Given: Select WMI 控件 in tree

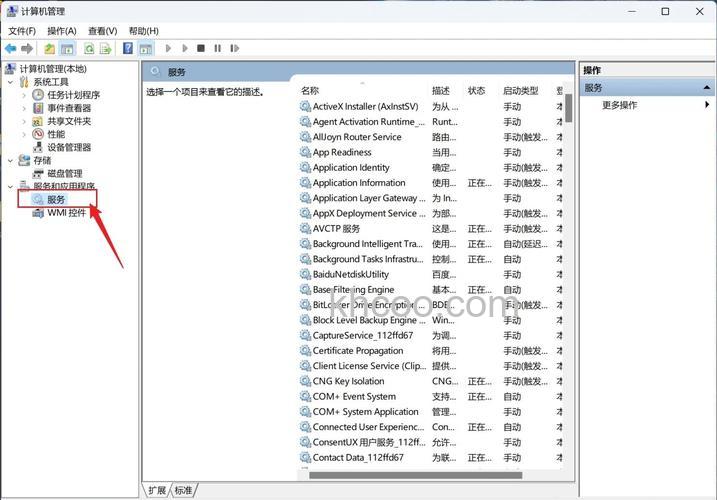Looking at the screenshot, I should tap(66, 213).
